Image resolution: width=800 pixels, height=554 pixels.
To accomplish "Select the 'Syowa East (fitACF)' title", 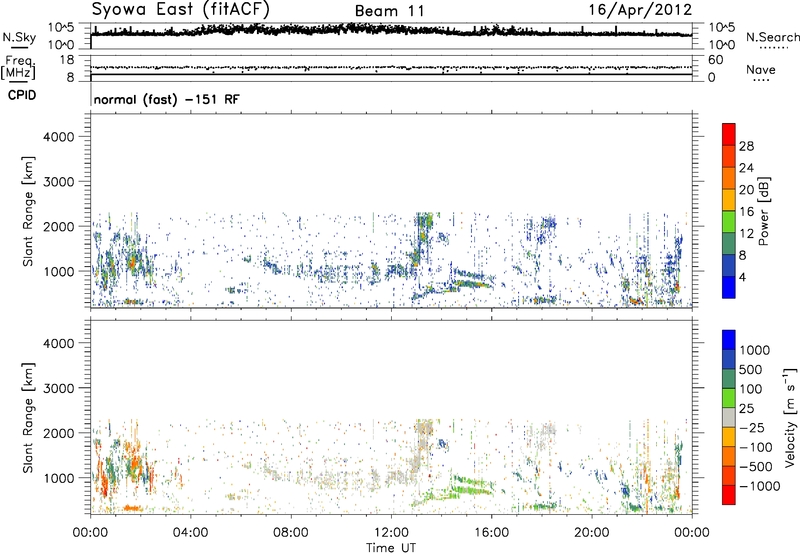I will point(180,10).
